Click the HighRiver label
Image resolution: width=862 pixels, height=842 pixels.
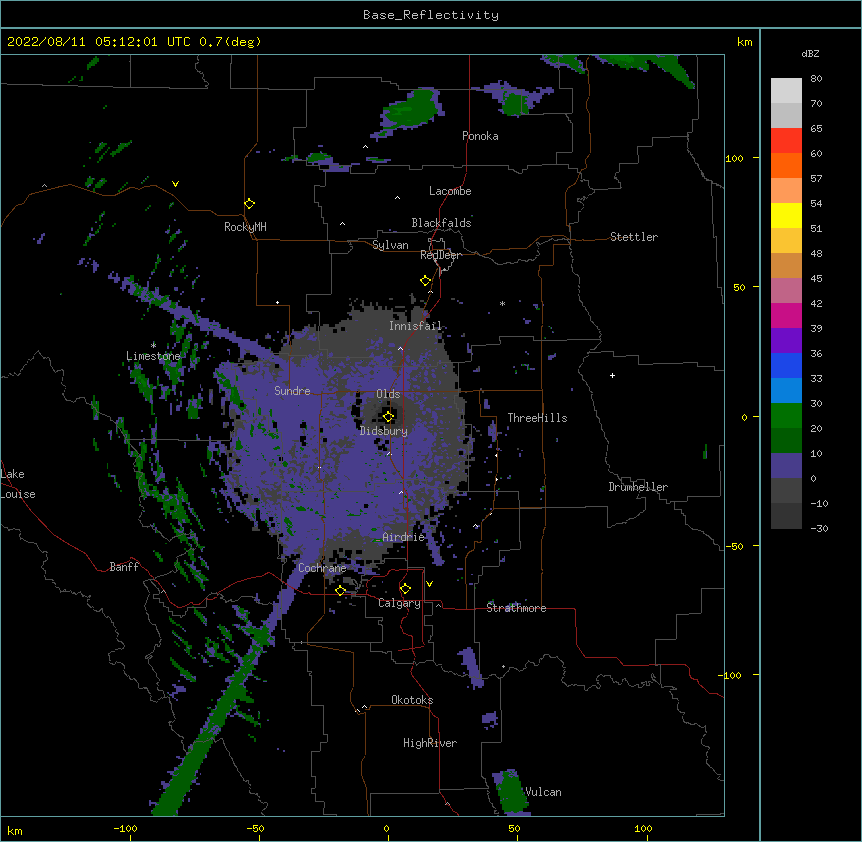pos(430,743)
